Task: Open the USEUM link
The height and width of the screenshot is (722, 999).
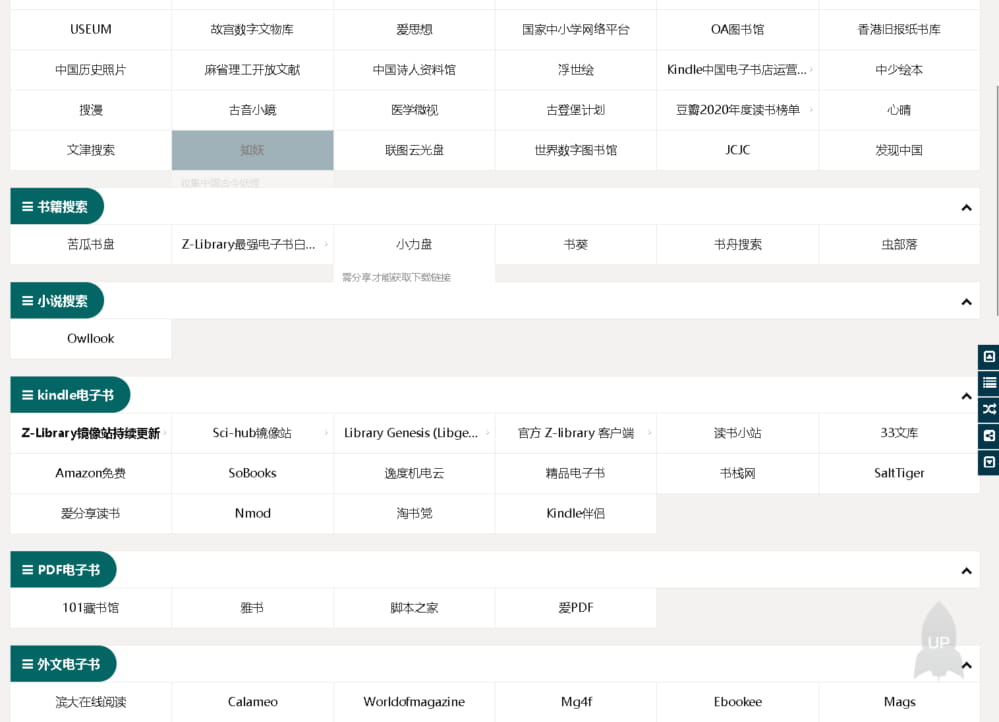Action: (90, 29)
